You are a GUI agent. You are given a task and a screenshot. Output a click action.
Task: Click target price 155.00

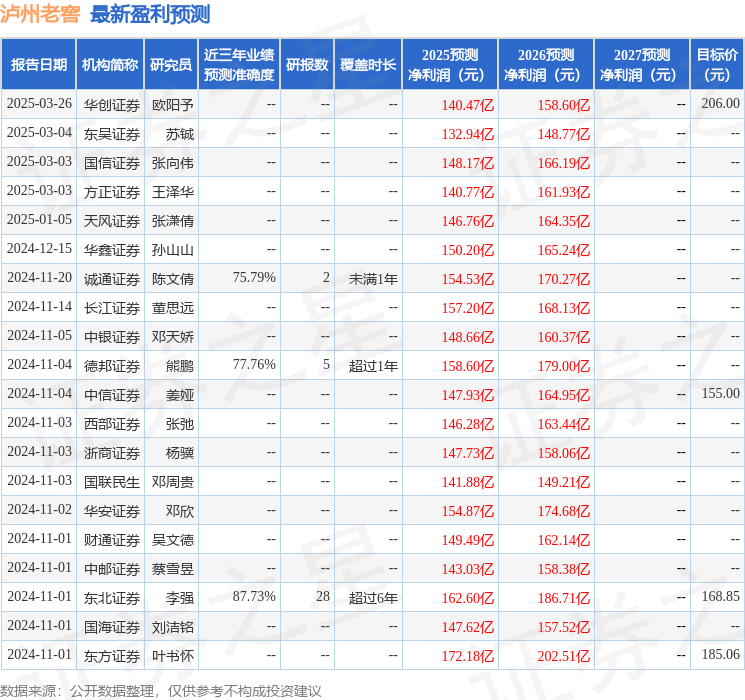click(720, 393)
